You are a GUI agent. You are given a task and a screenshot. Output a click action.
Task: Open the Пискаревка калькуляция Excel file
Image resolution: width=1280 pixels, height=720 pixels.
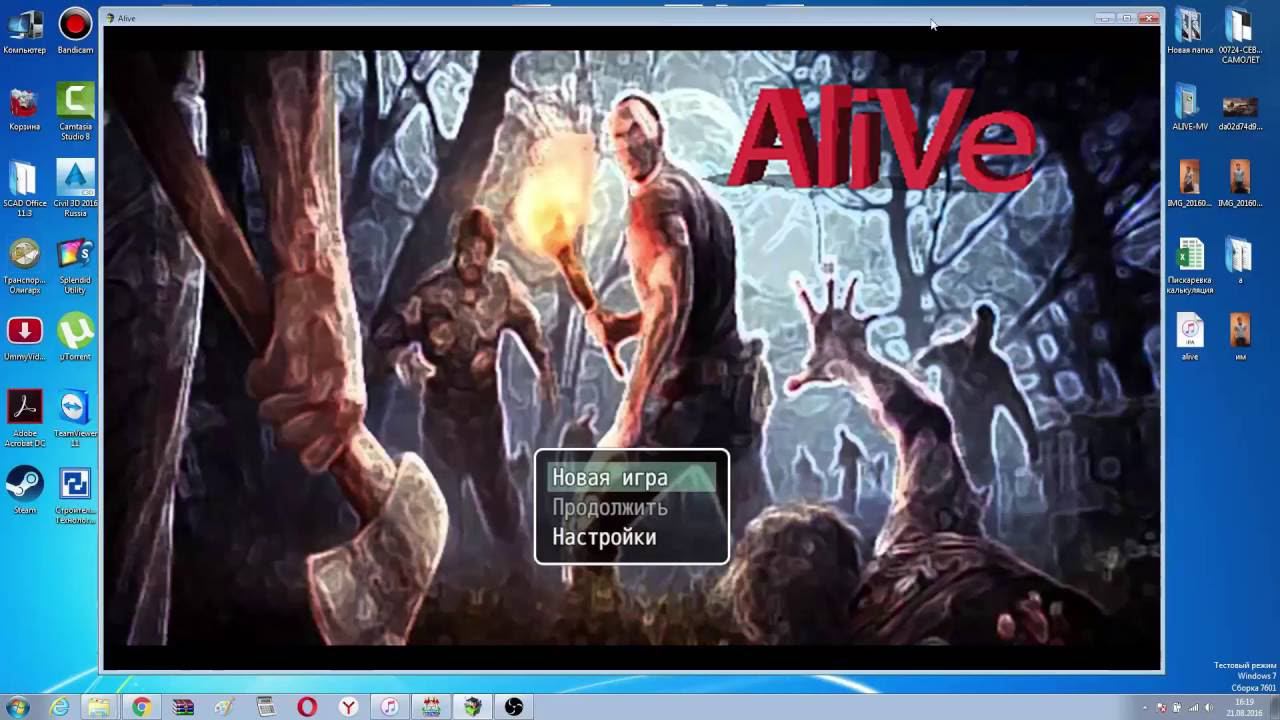click(x=1189, y=266)
